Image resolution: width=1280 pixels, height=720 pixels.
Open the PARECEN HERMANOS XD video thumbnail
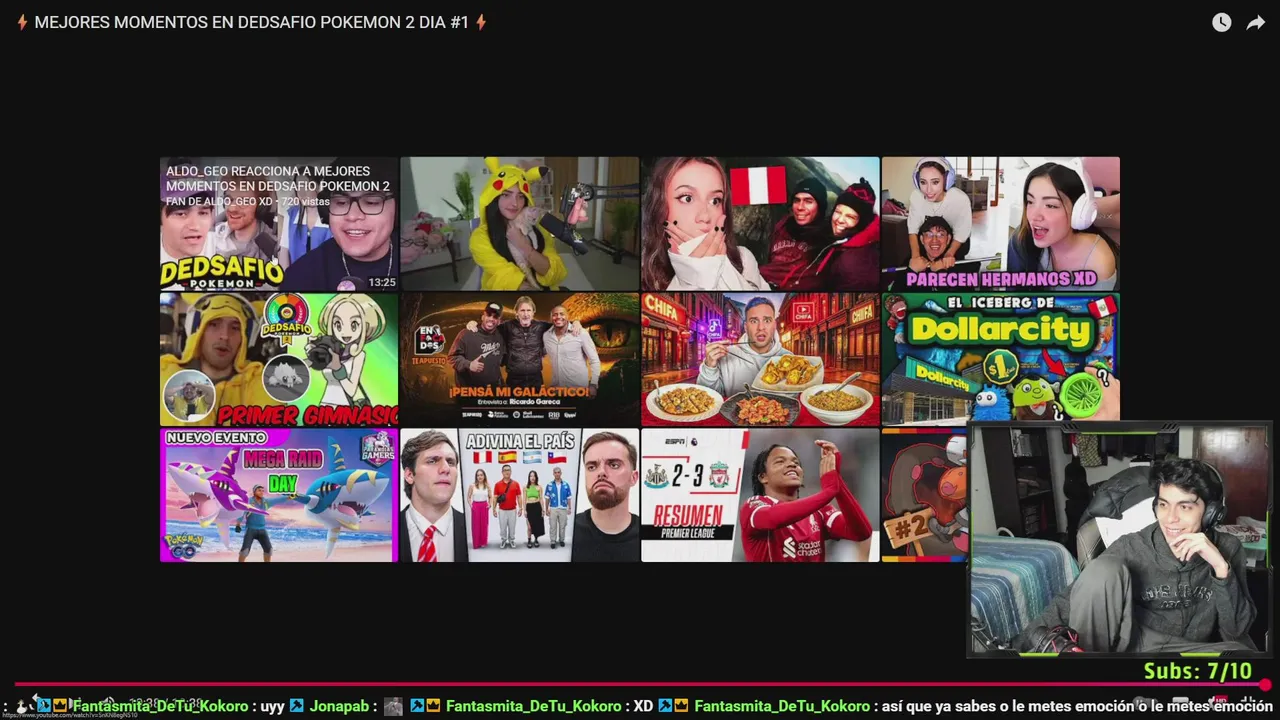click(1000, 223)
